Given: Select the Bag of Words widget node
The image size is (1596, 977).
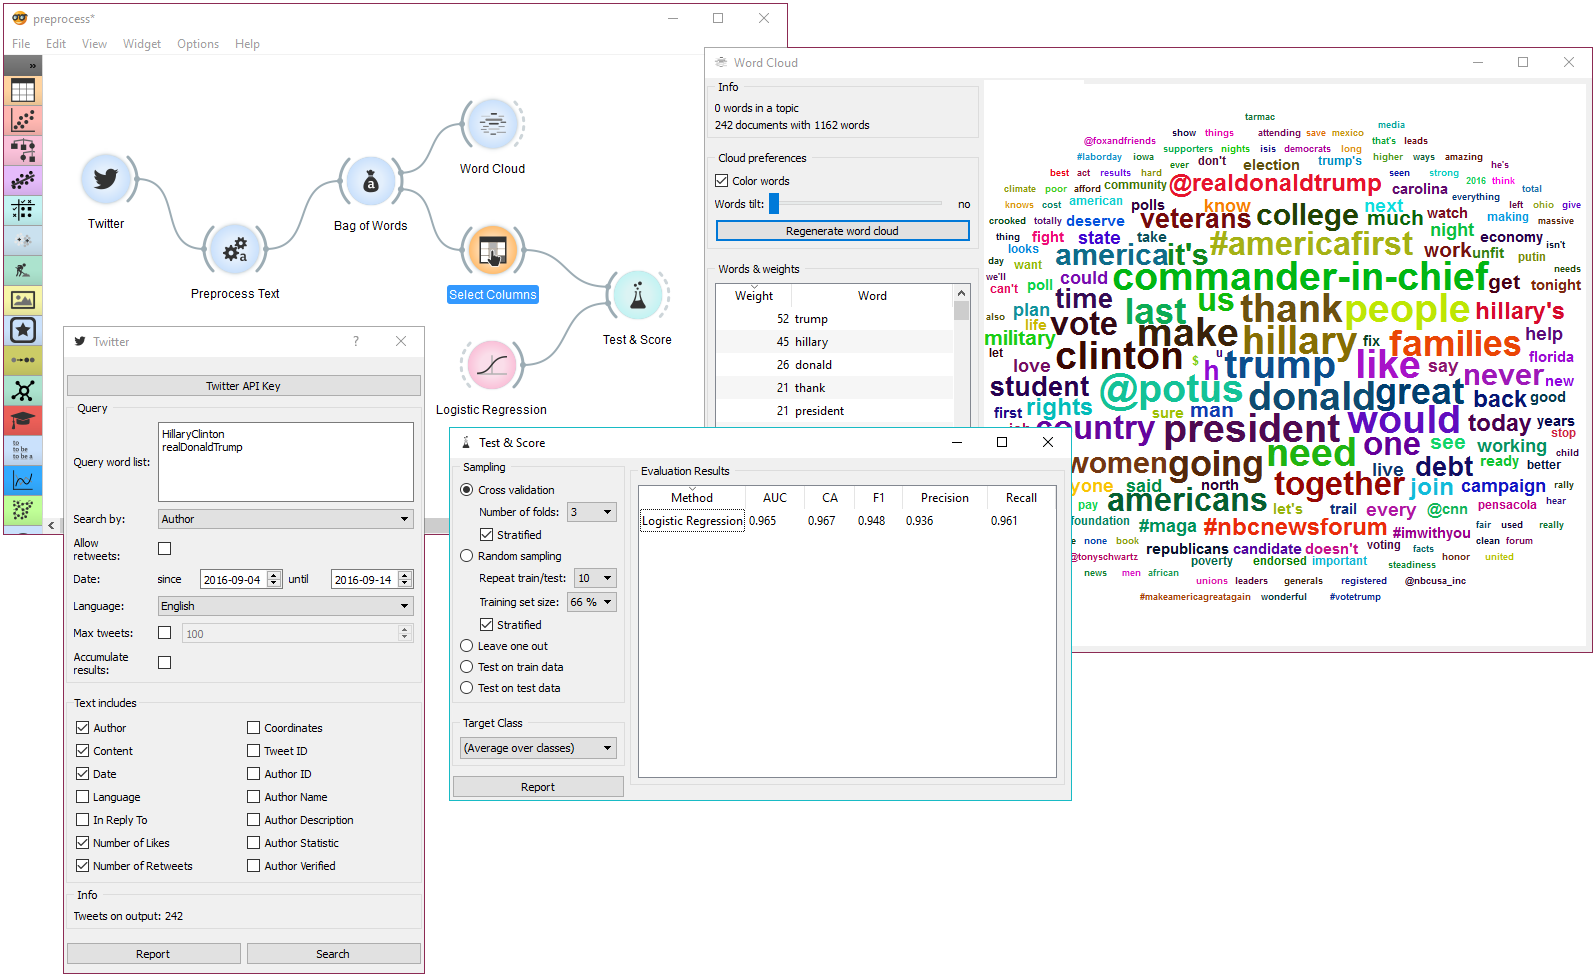Looking at the screenshot, I should click(x=370, y=182).
